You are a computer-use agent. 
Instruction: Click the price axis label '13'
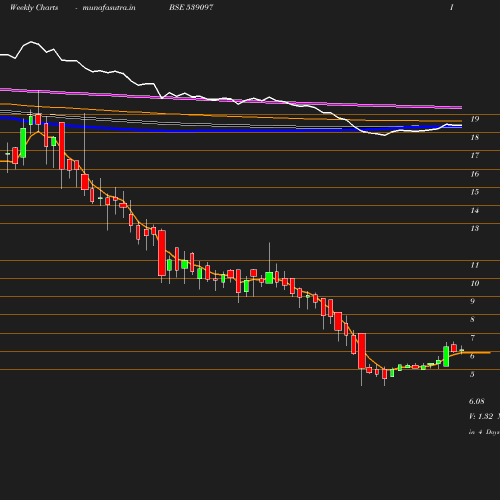[x=475, y=228]
